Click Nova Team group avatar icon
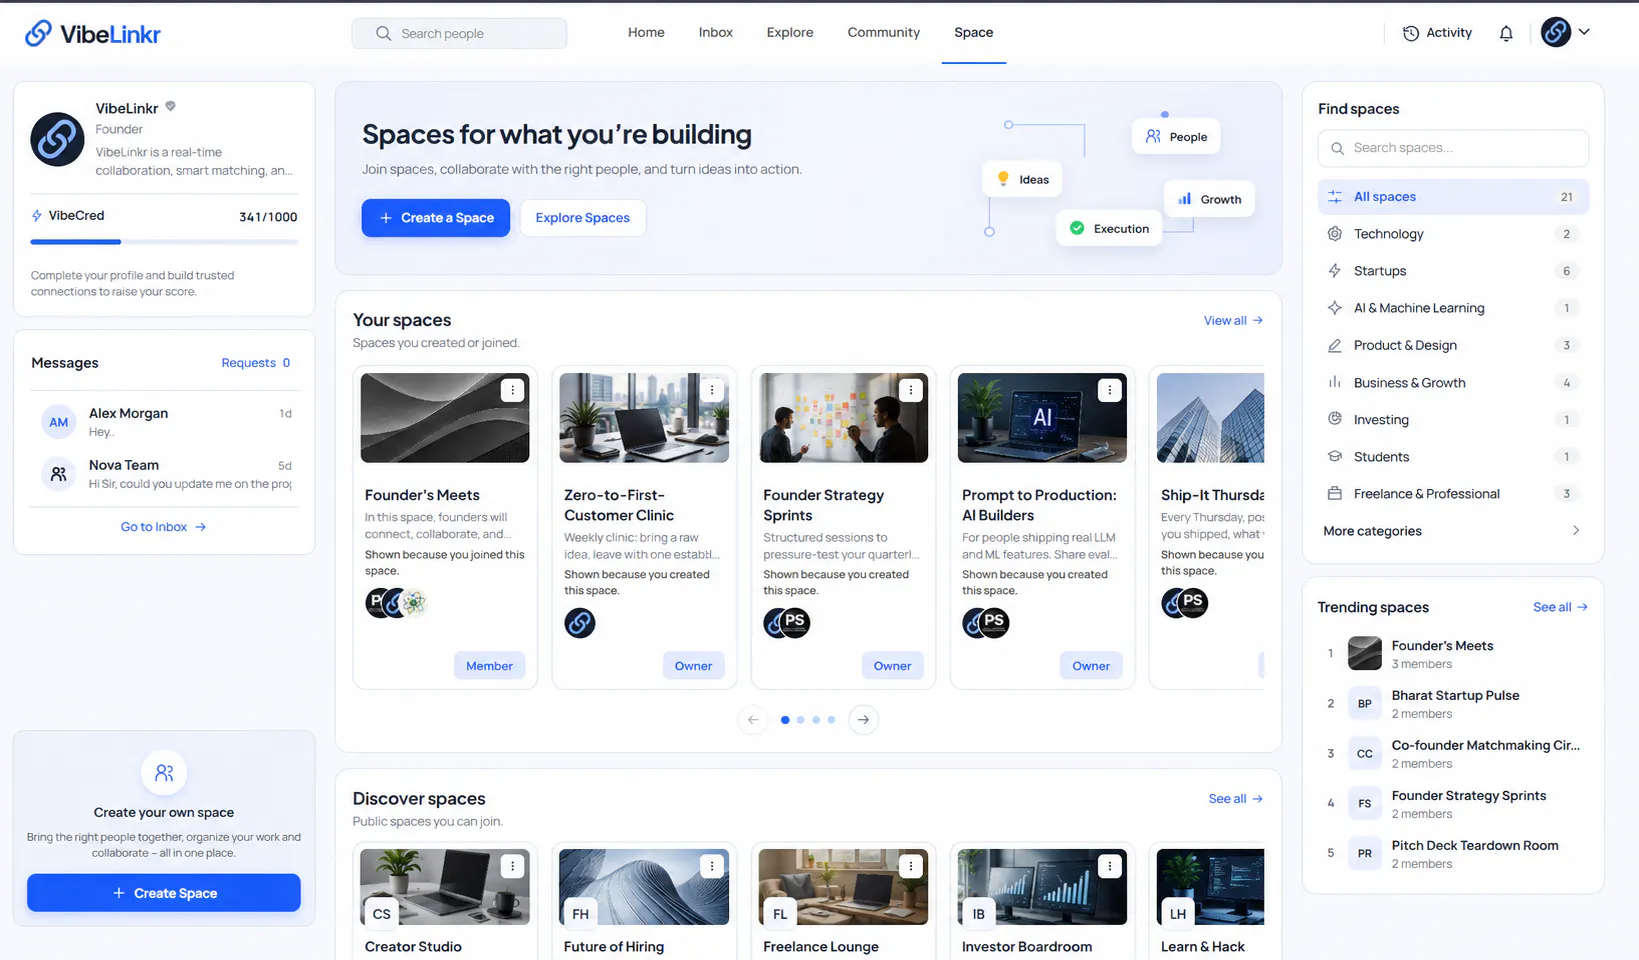Viewport: 1639px width, 960px height. 59,474
